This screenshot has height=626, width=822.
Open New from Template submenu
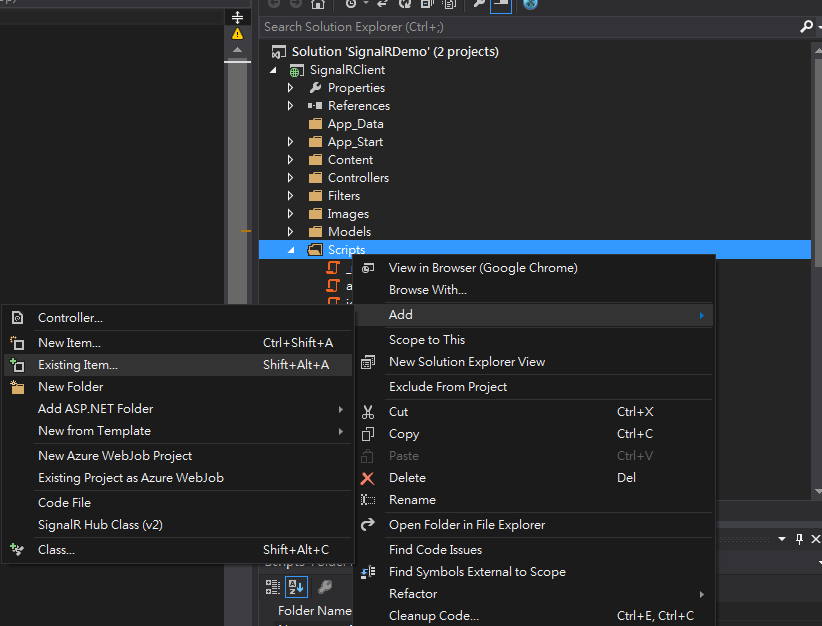(178, 431)
